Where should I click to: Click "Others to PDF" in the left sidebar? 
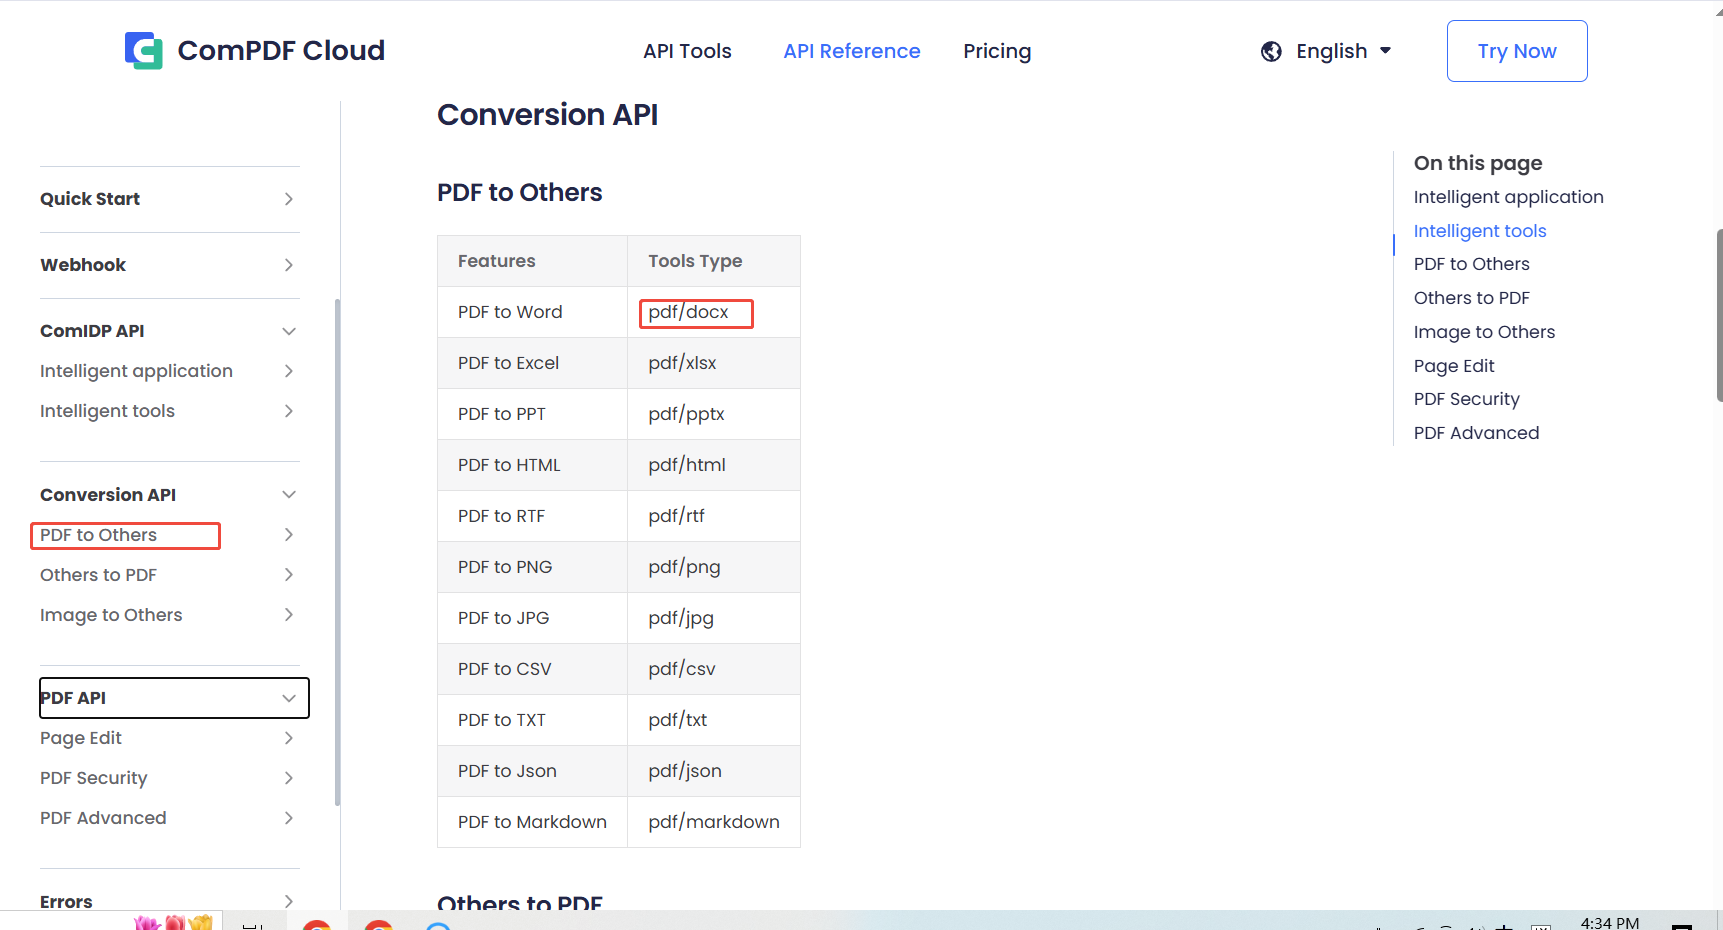(x=98, y=574)
